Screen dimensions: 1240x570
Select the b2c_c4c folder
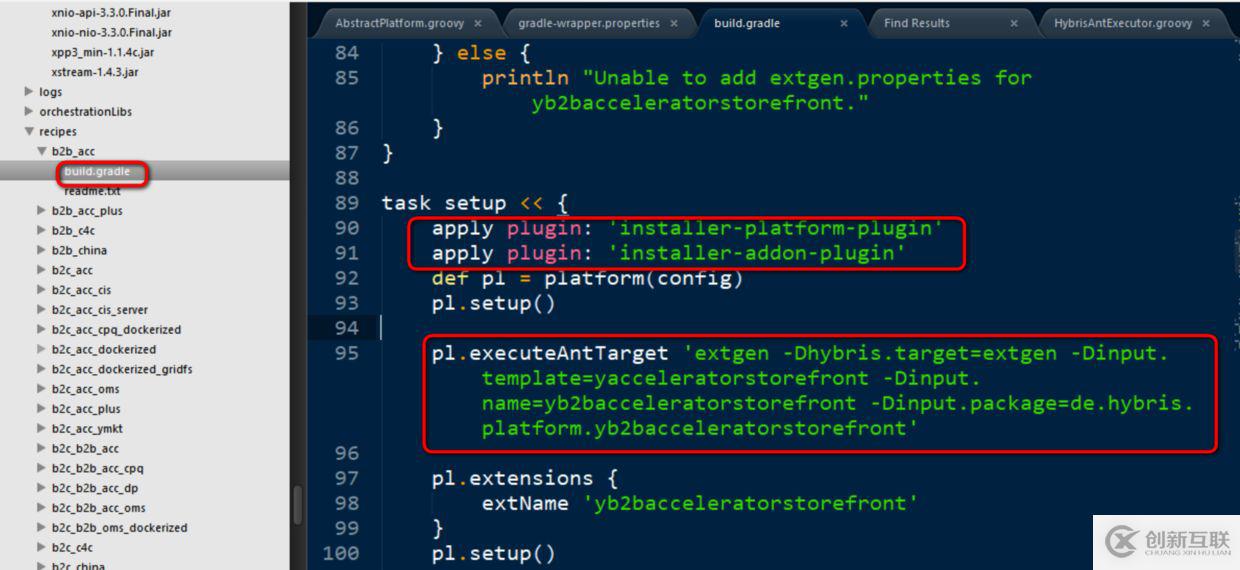(72, 548)
